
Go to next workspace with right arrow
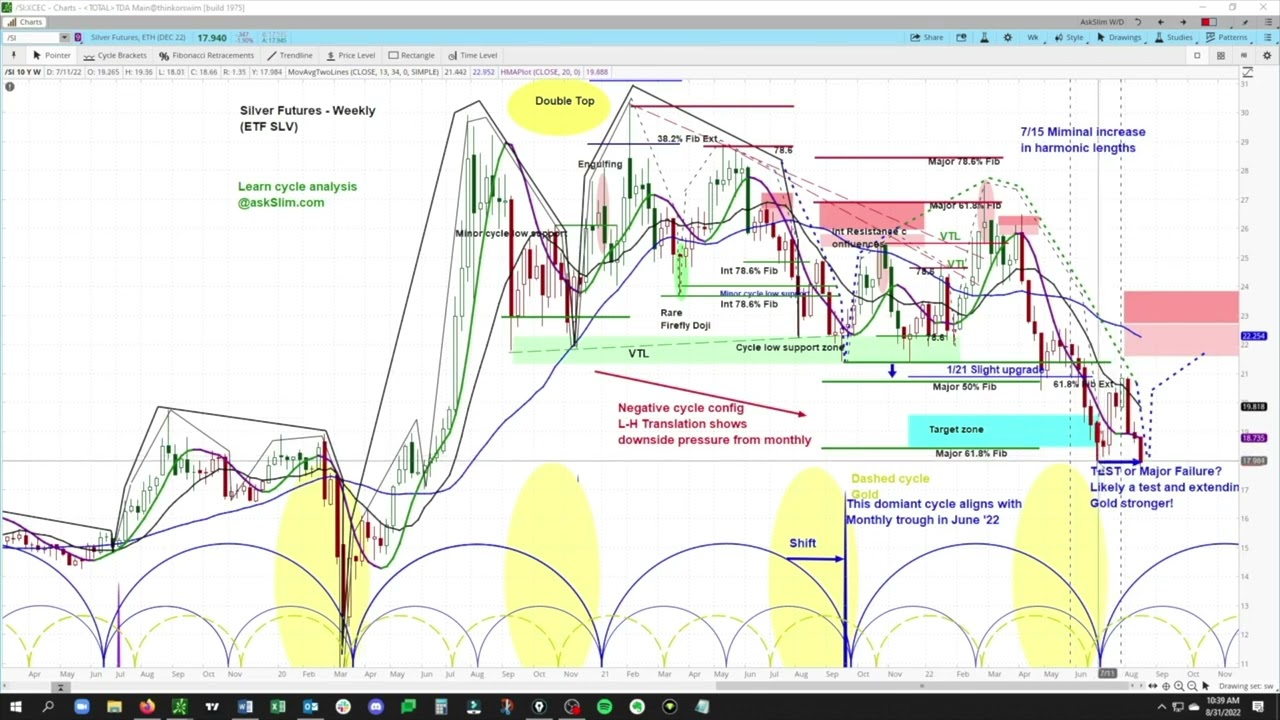pyautogui.click(x=1183, y=22)
